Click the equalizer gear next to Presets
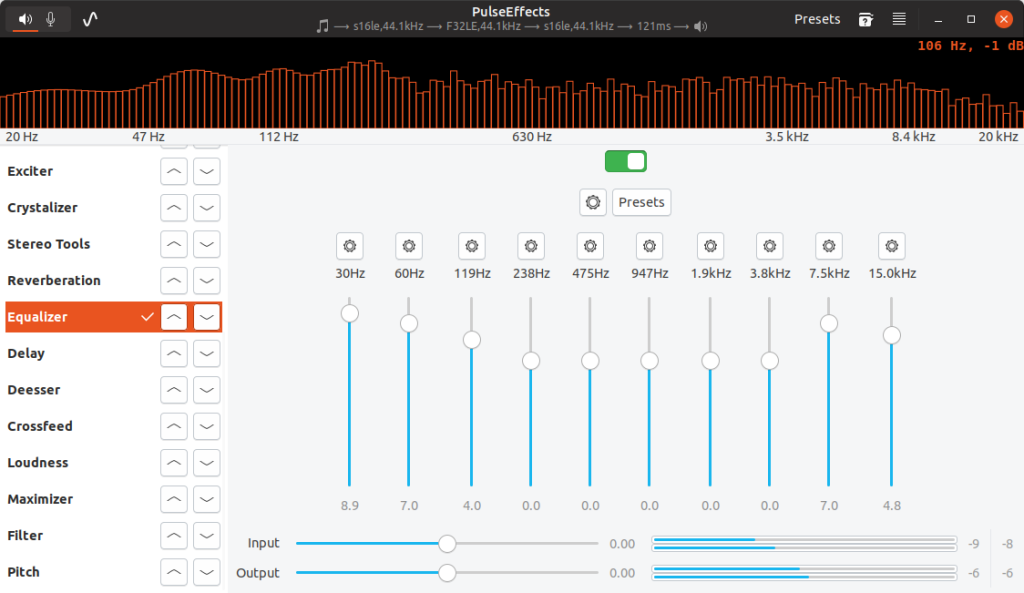This screenshot has height=593, width=1024. click(593, 202)
